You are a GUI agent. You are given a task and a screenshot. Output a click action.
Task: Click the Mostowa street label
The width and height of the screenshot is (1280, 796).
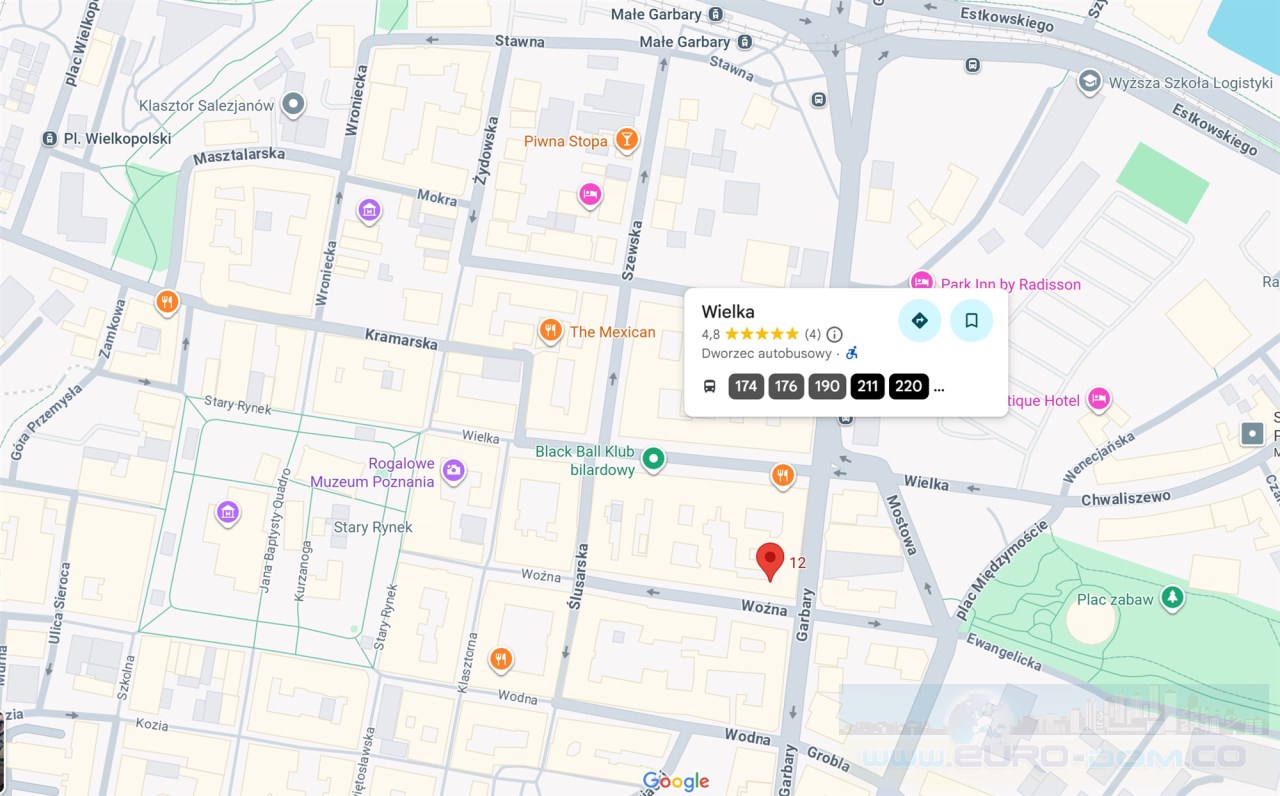(902, 526)
